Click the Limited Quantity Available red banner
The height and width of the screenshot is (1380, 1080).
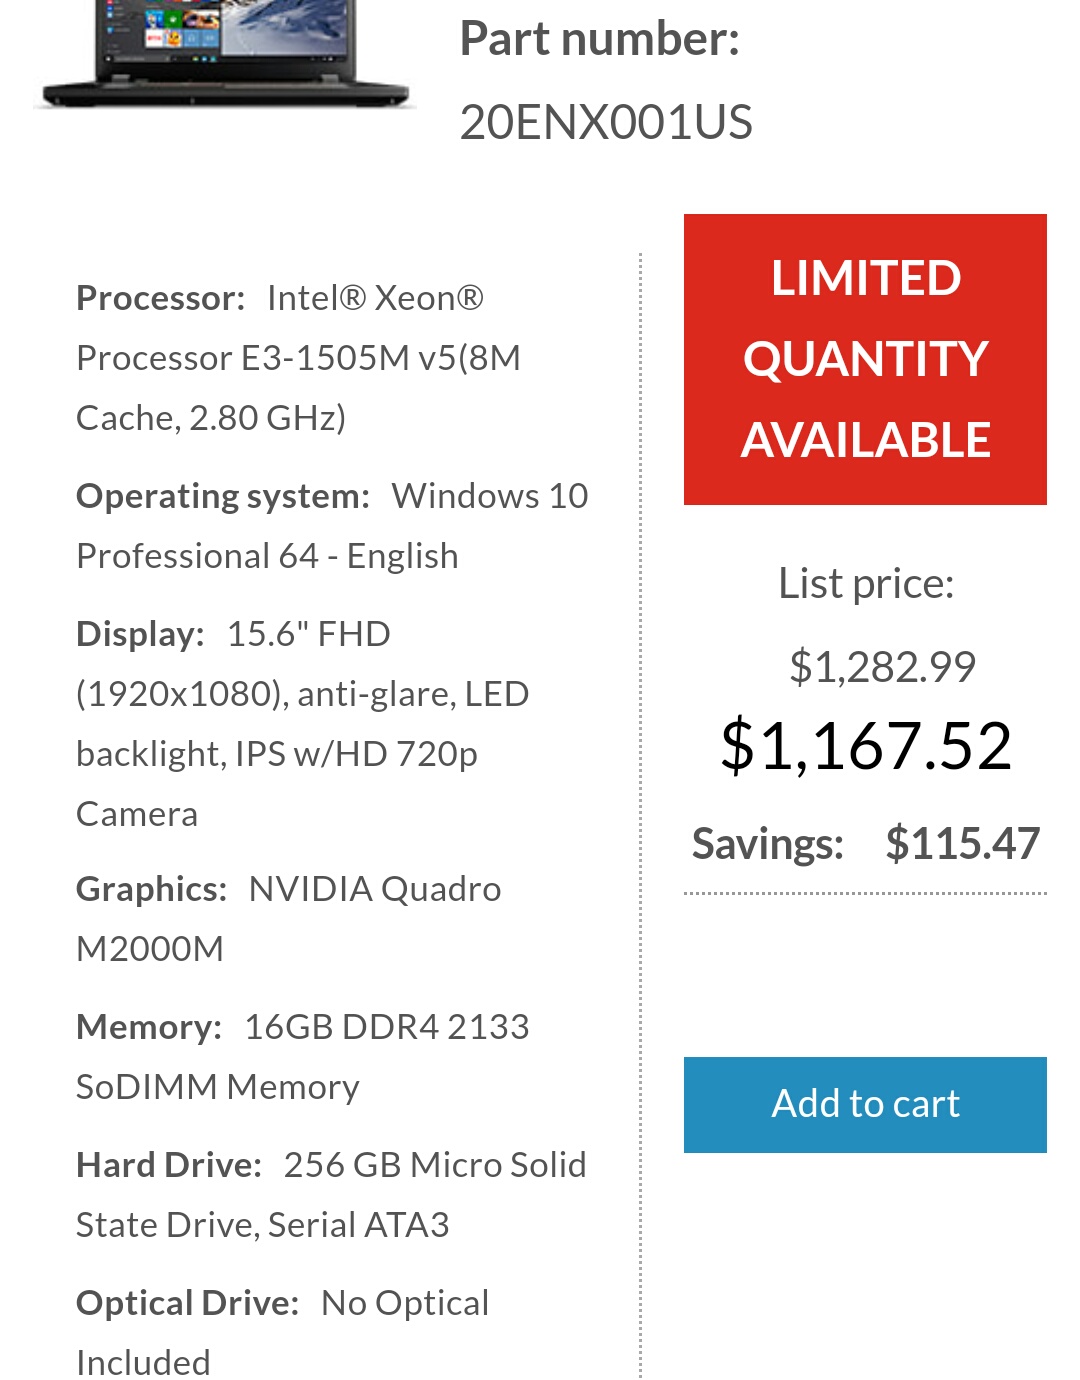pyautogui.click(x=865, y=359)
